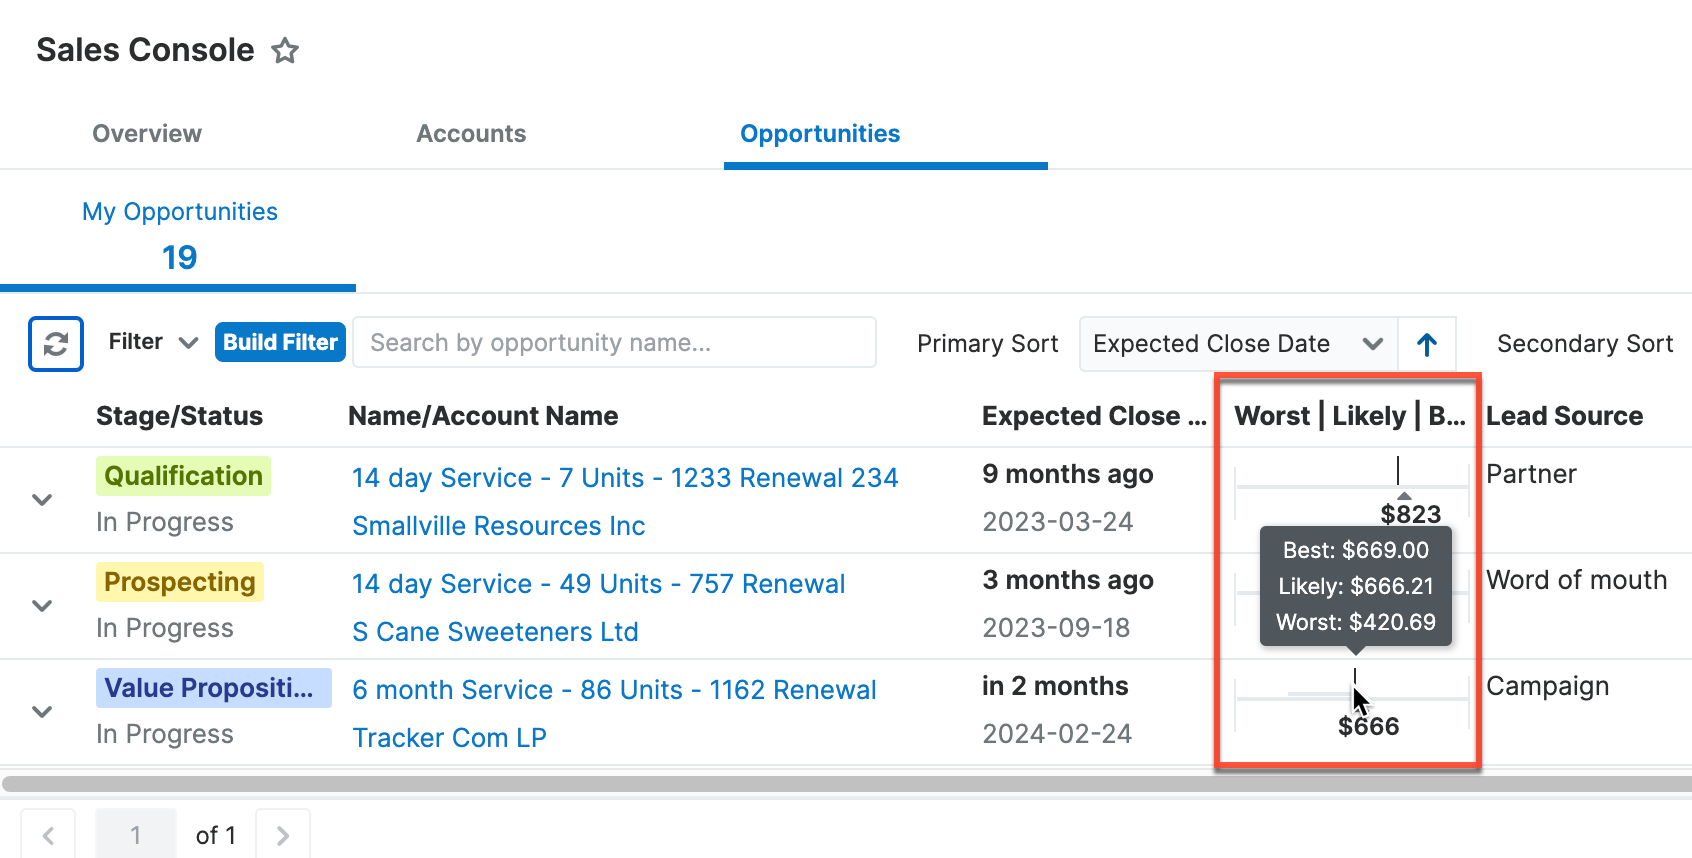Open 6 month Service 86 Units Renewal link
Viewport: 1692px width, 858px height.
pyautogui.click(x=614, y=690)
